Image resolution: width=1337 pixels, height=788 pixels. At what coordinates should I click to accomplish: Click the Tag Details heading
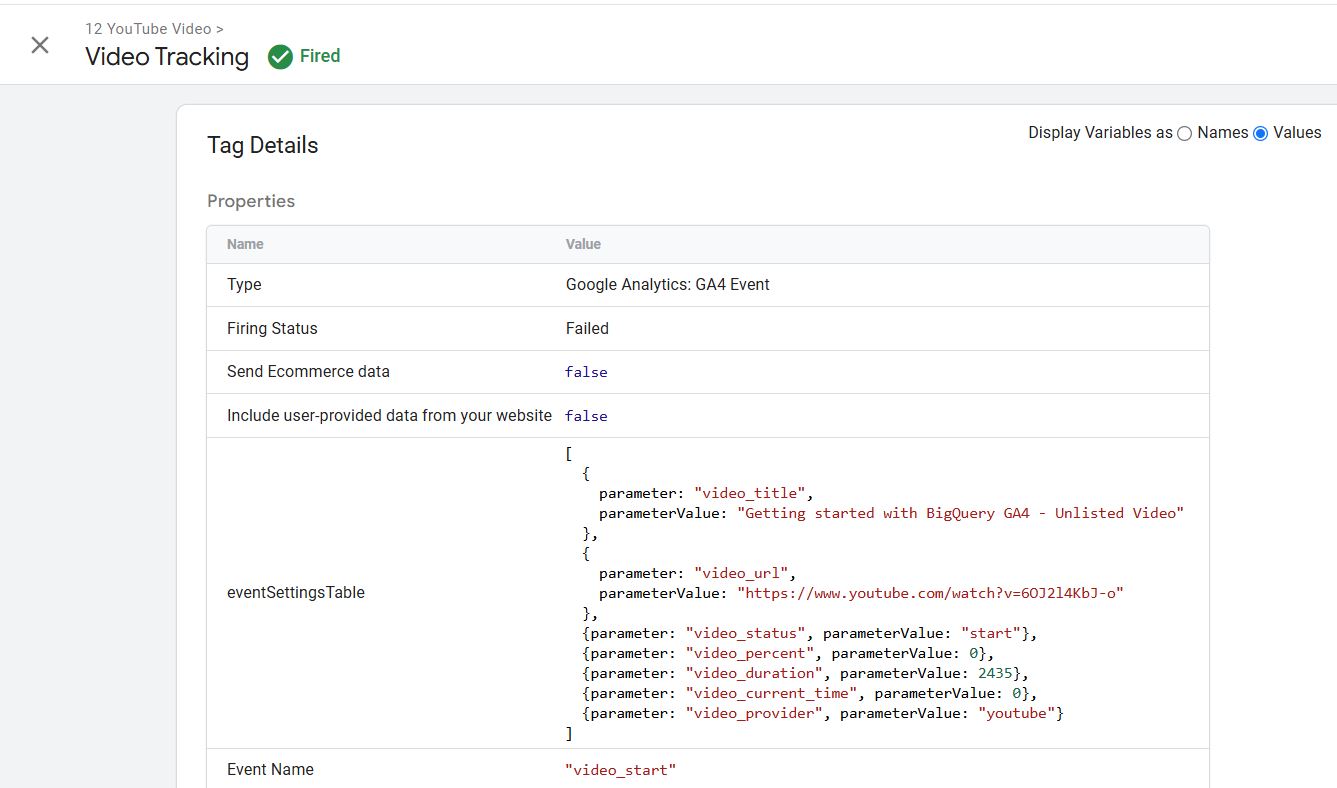[262, 145]
